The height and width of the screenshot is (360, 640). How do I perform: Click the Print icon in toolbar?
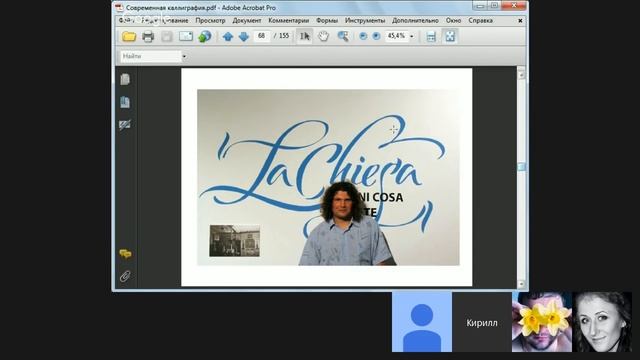pos(148,36)
